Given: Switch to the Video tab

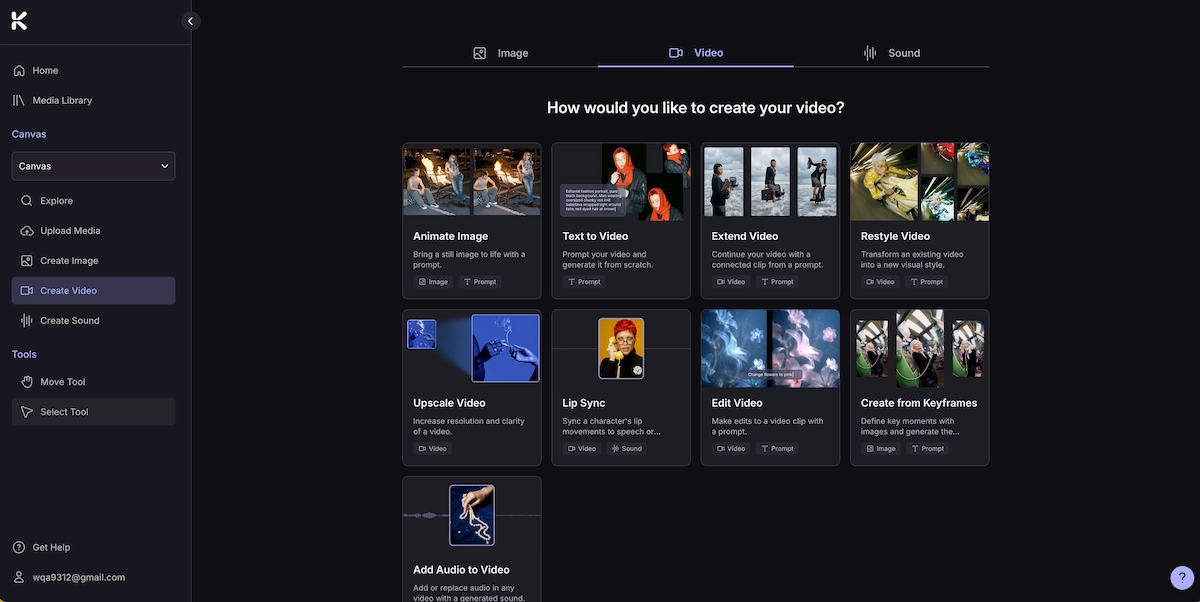Looking at the screenshot, I should coord(696,53).
